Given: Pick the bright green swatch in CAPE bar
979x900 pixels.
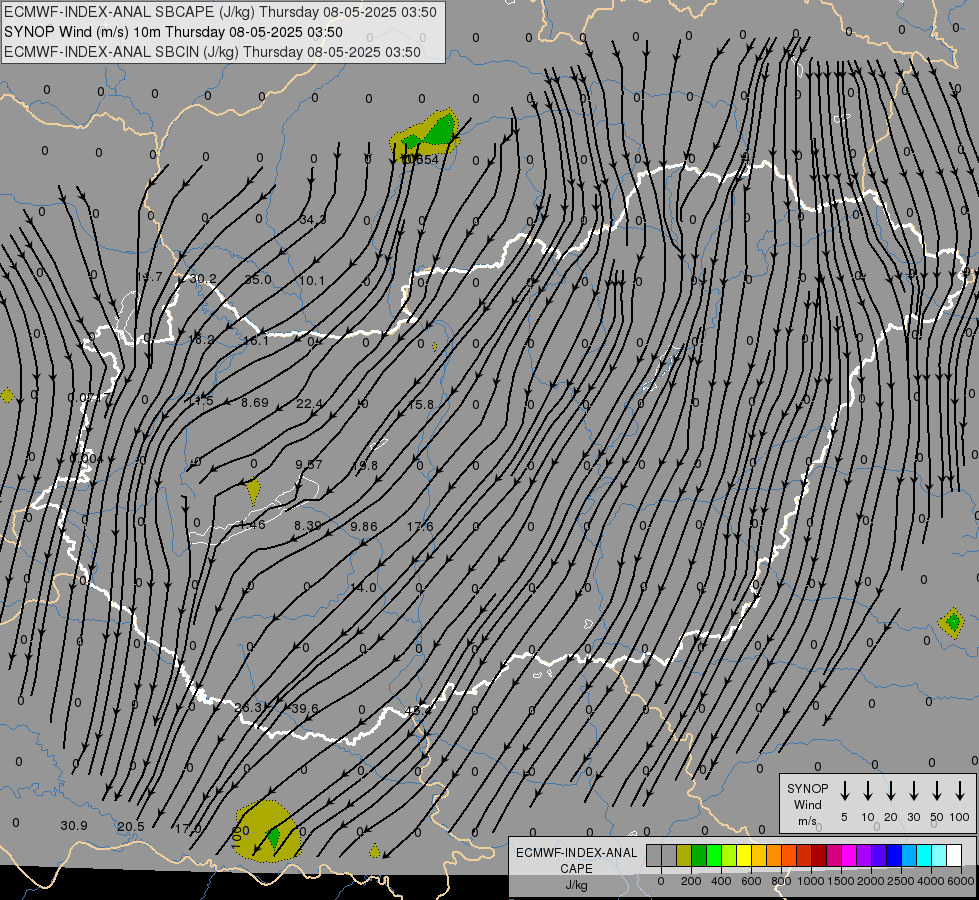Looking at the screenshot, I should click(714, 855).
